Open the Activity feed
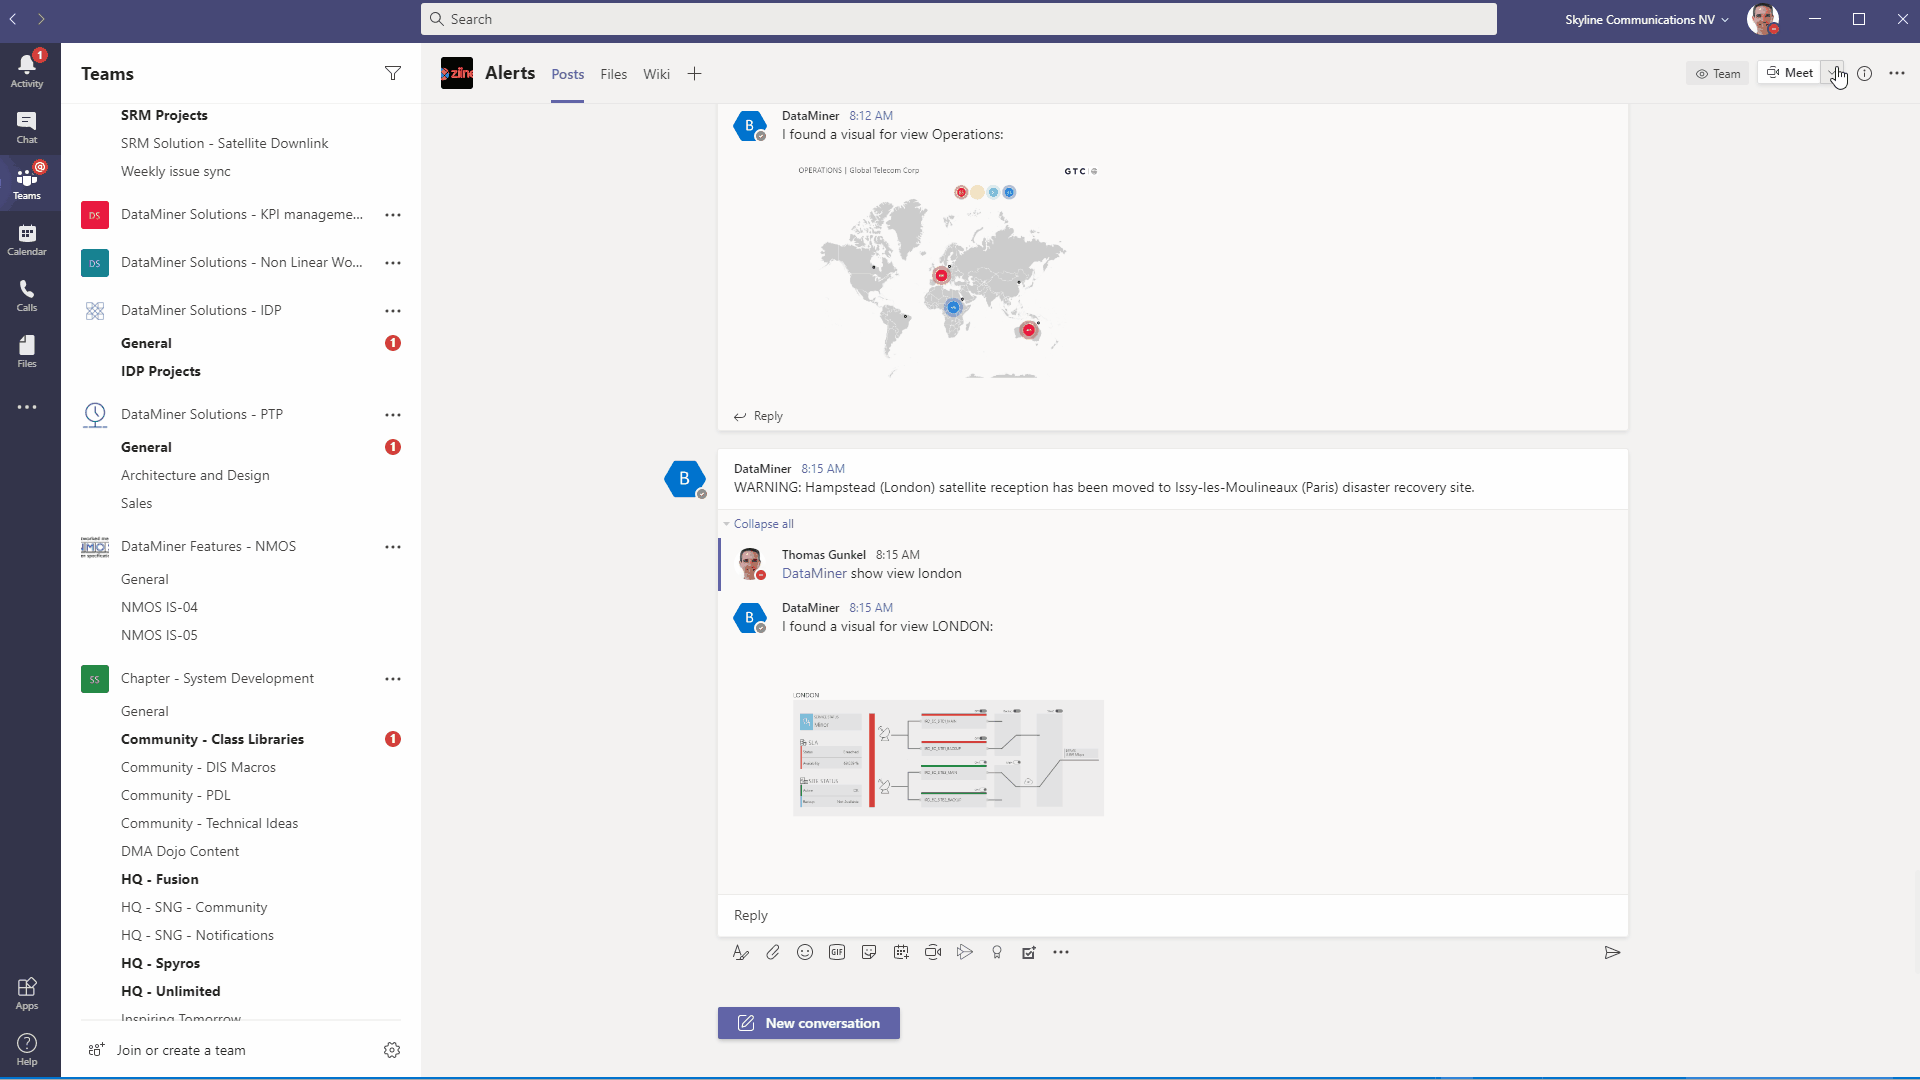Screen dimensions: 1920x1080 coord(27,70)
